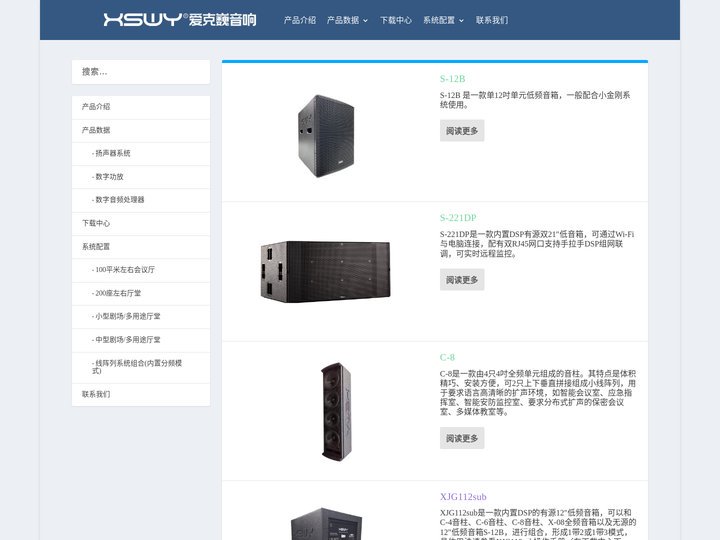Click 阅读更多 button under S-12B
This screenshot has height=540, width=720.
click(462, 131)
